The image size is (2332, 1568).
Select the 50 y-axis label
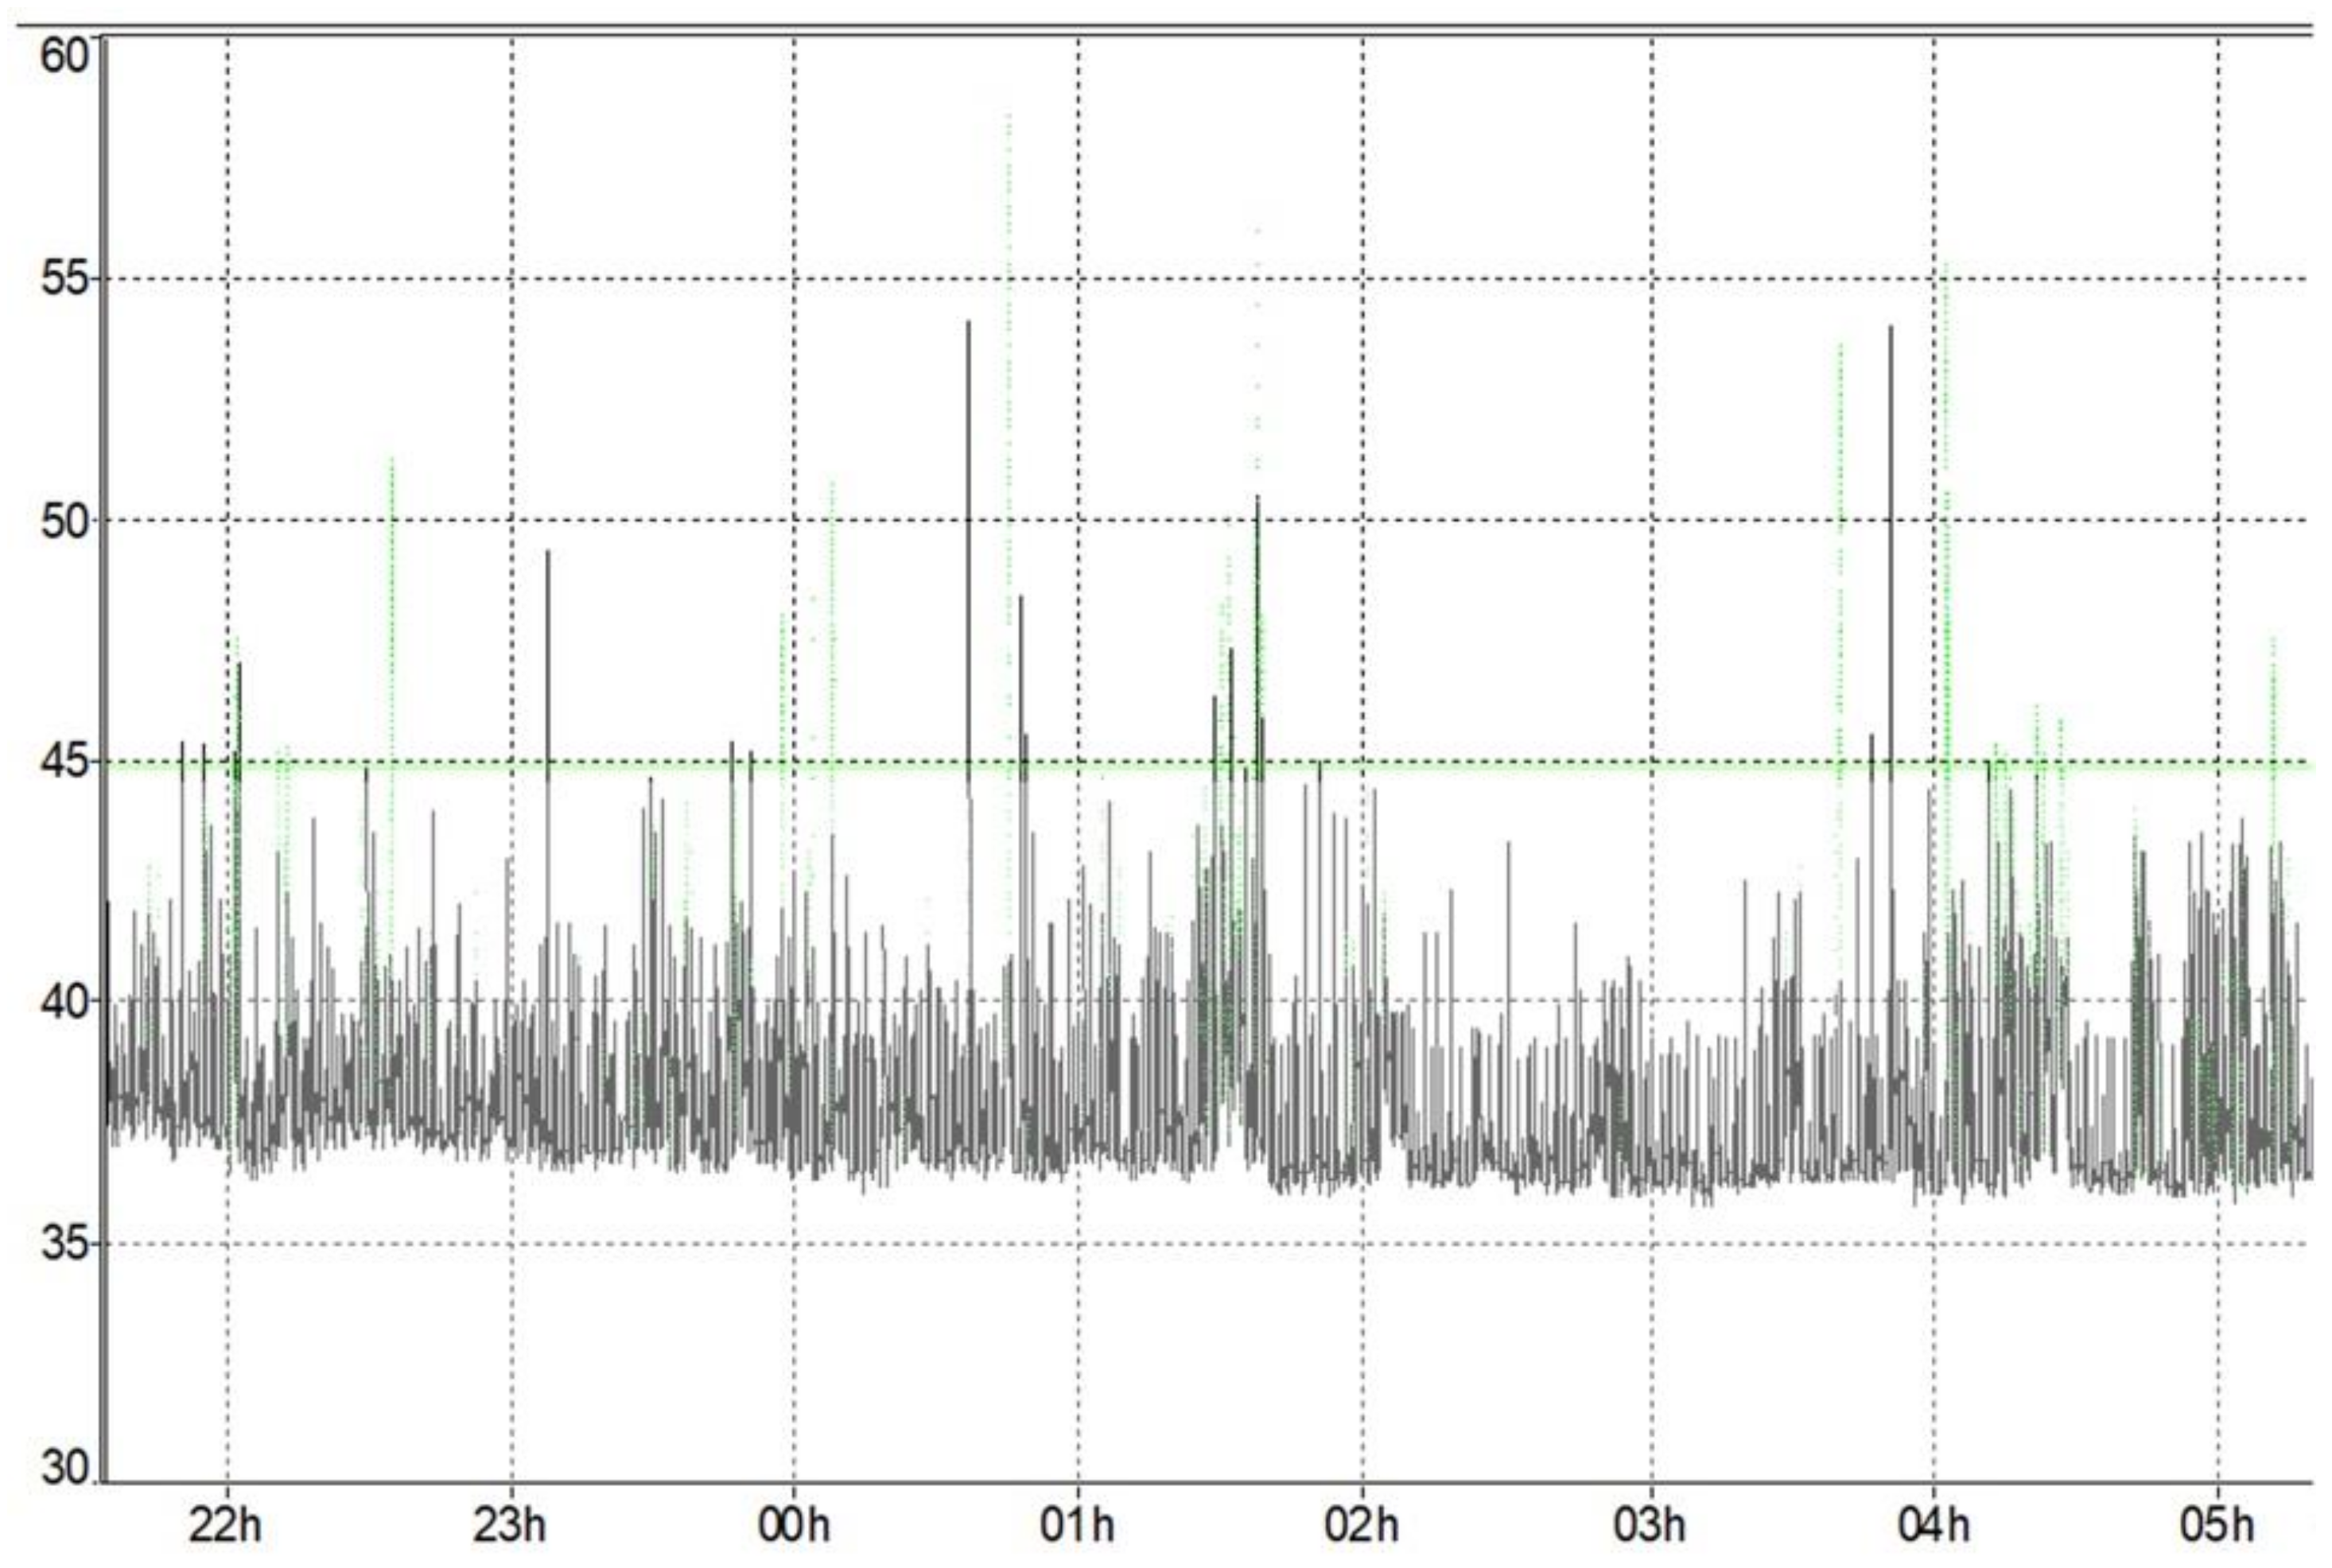(64, 521)
